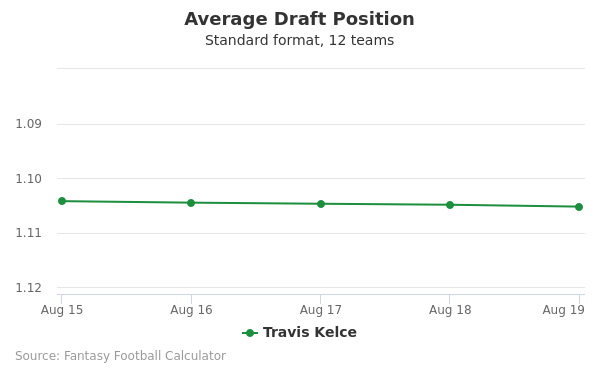Click the green line between Aug 17 and Aug 18
This screenshot has width=600, height=375.
385,205
